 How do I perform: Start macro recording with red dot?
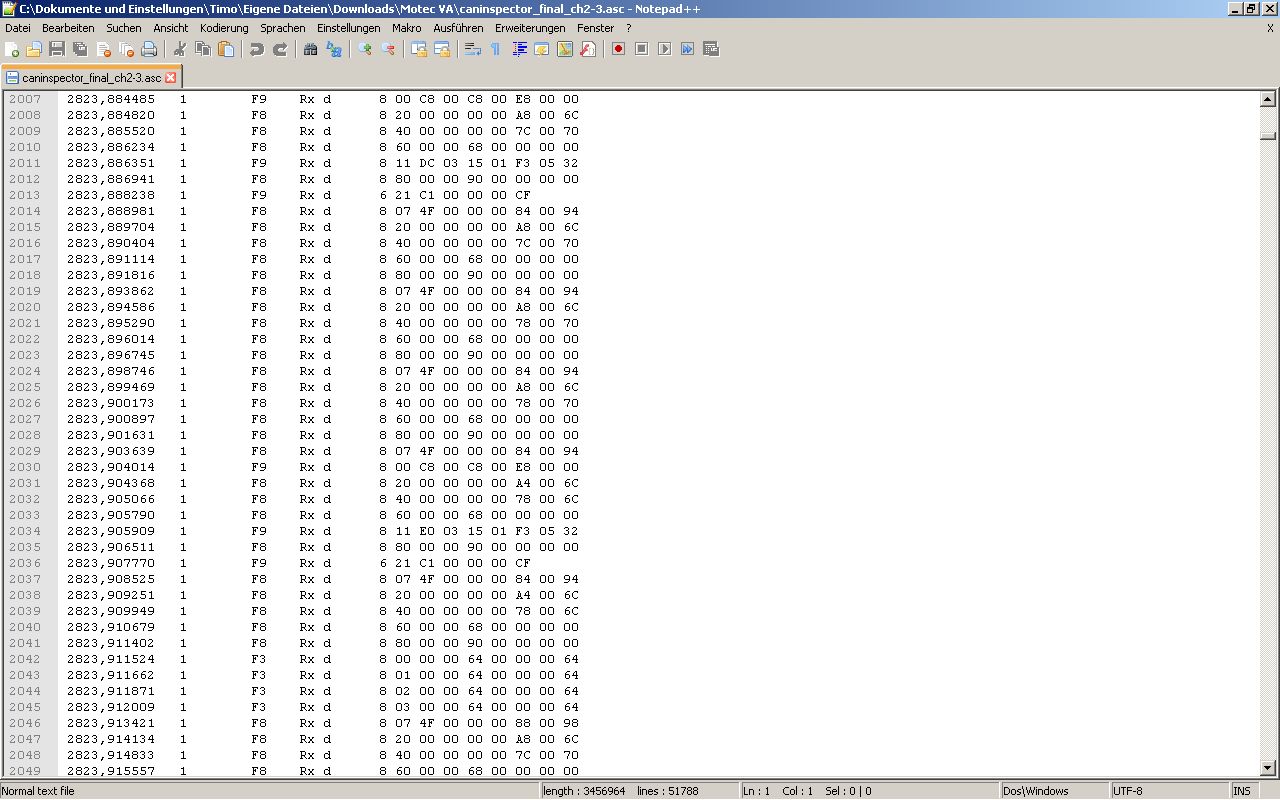(x=619, y=49)
